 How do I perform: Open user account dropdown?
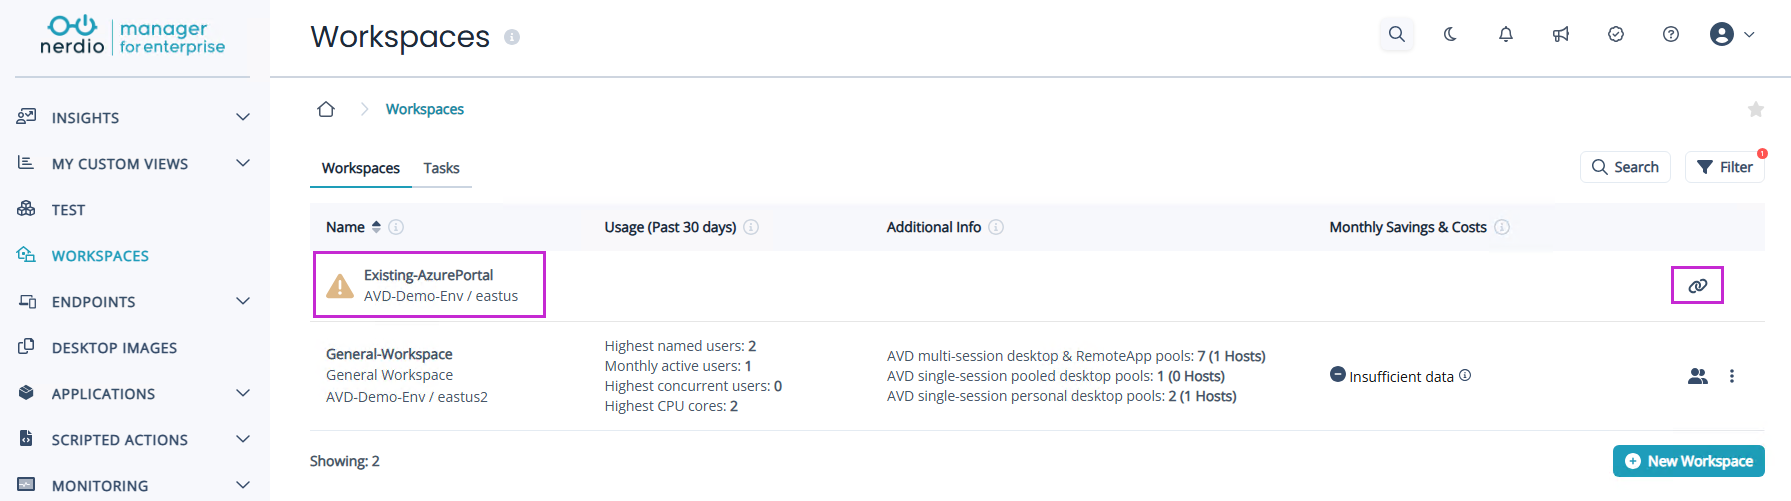(x=1732, y=34)
